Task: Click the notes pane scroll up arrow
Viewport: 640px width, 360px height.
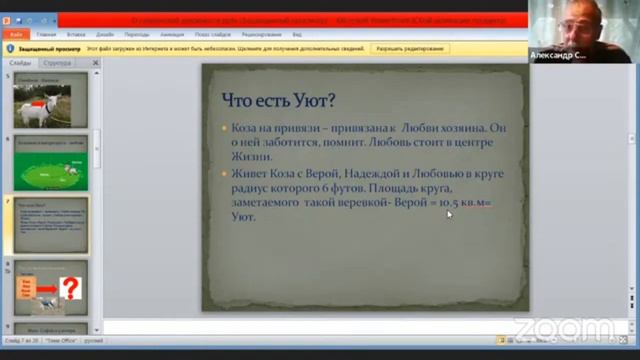Action: click(631, 323)
